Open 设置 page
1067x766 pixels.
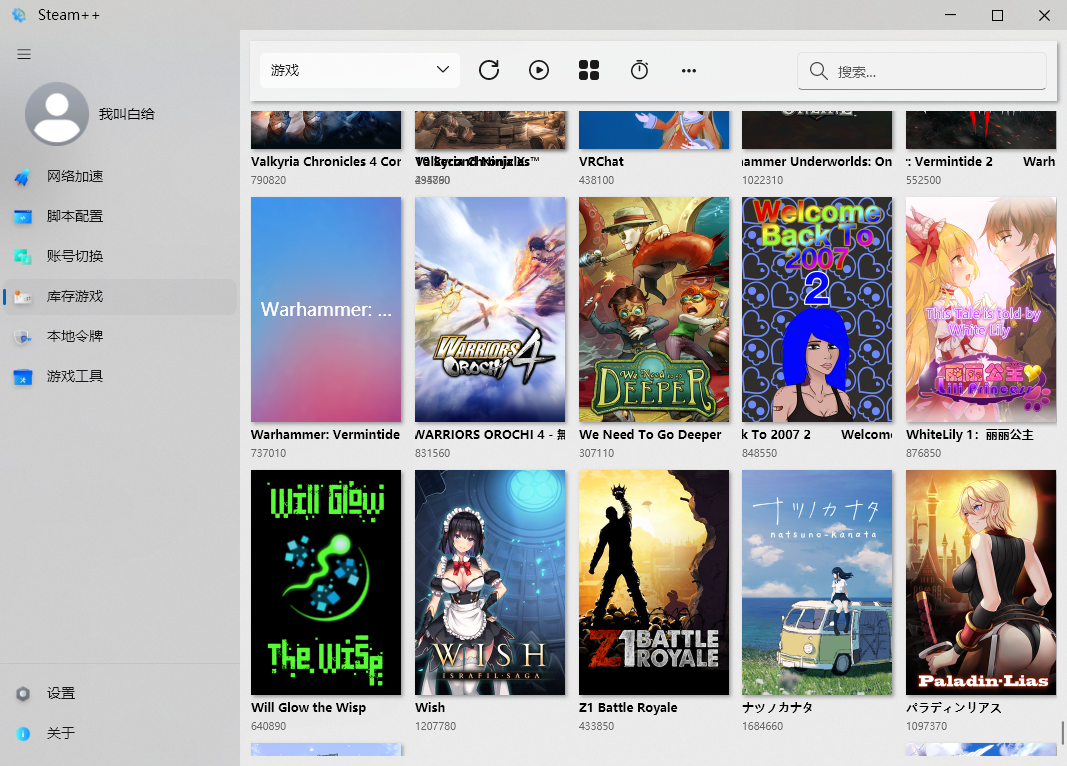coord(119,693)
